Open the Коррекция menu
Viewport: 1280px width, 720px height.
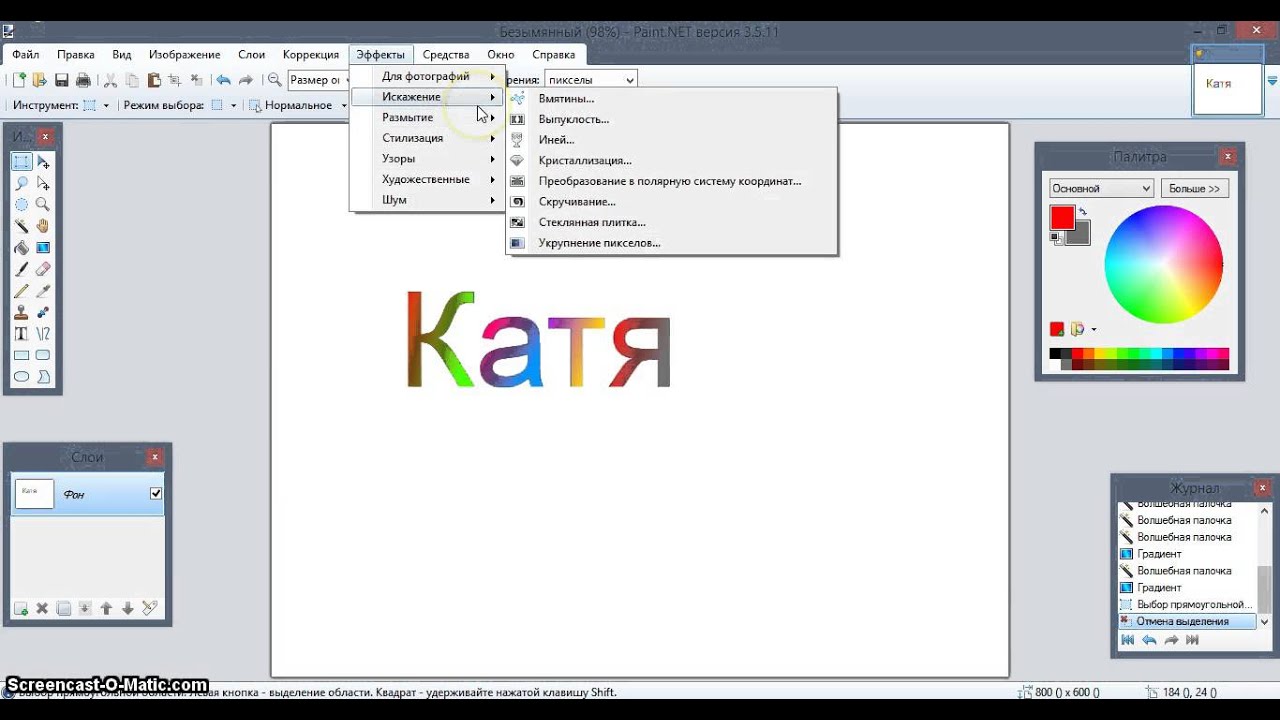coord(311,55)
